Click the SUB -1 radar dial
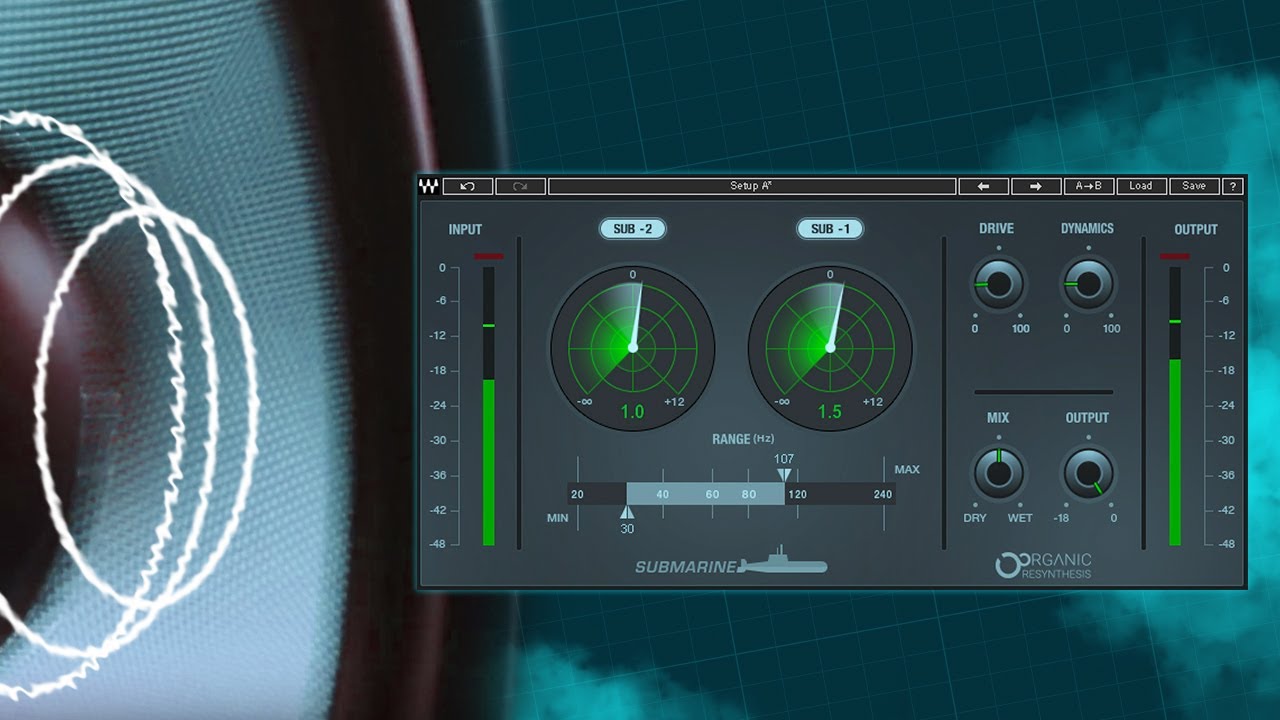 point(830,347)
